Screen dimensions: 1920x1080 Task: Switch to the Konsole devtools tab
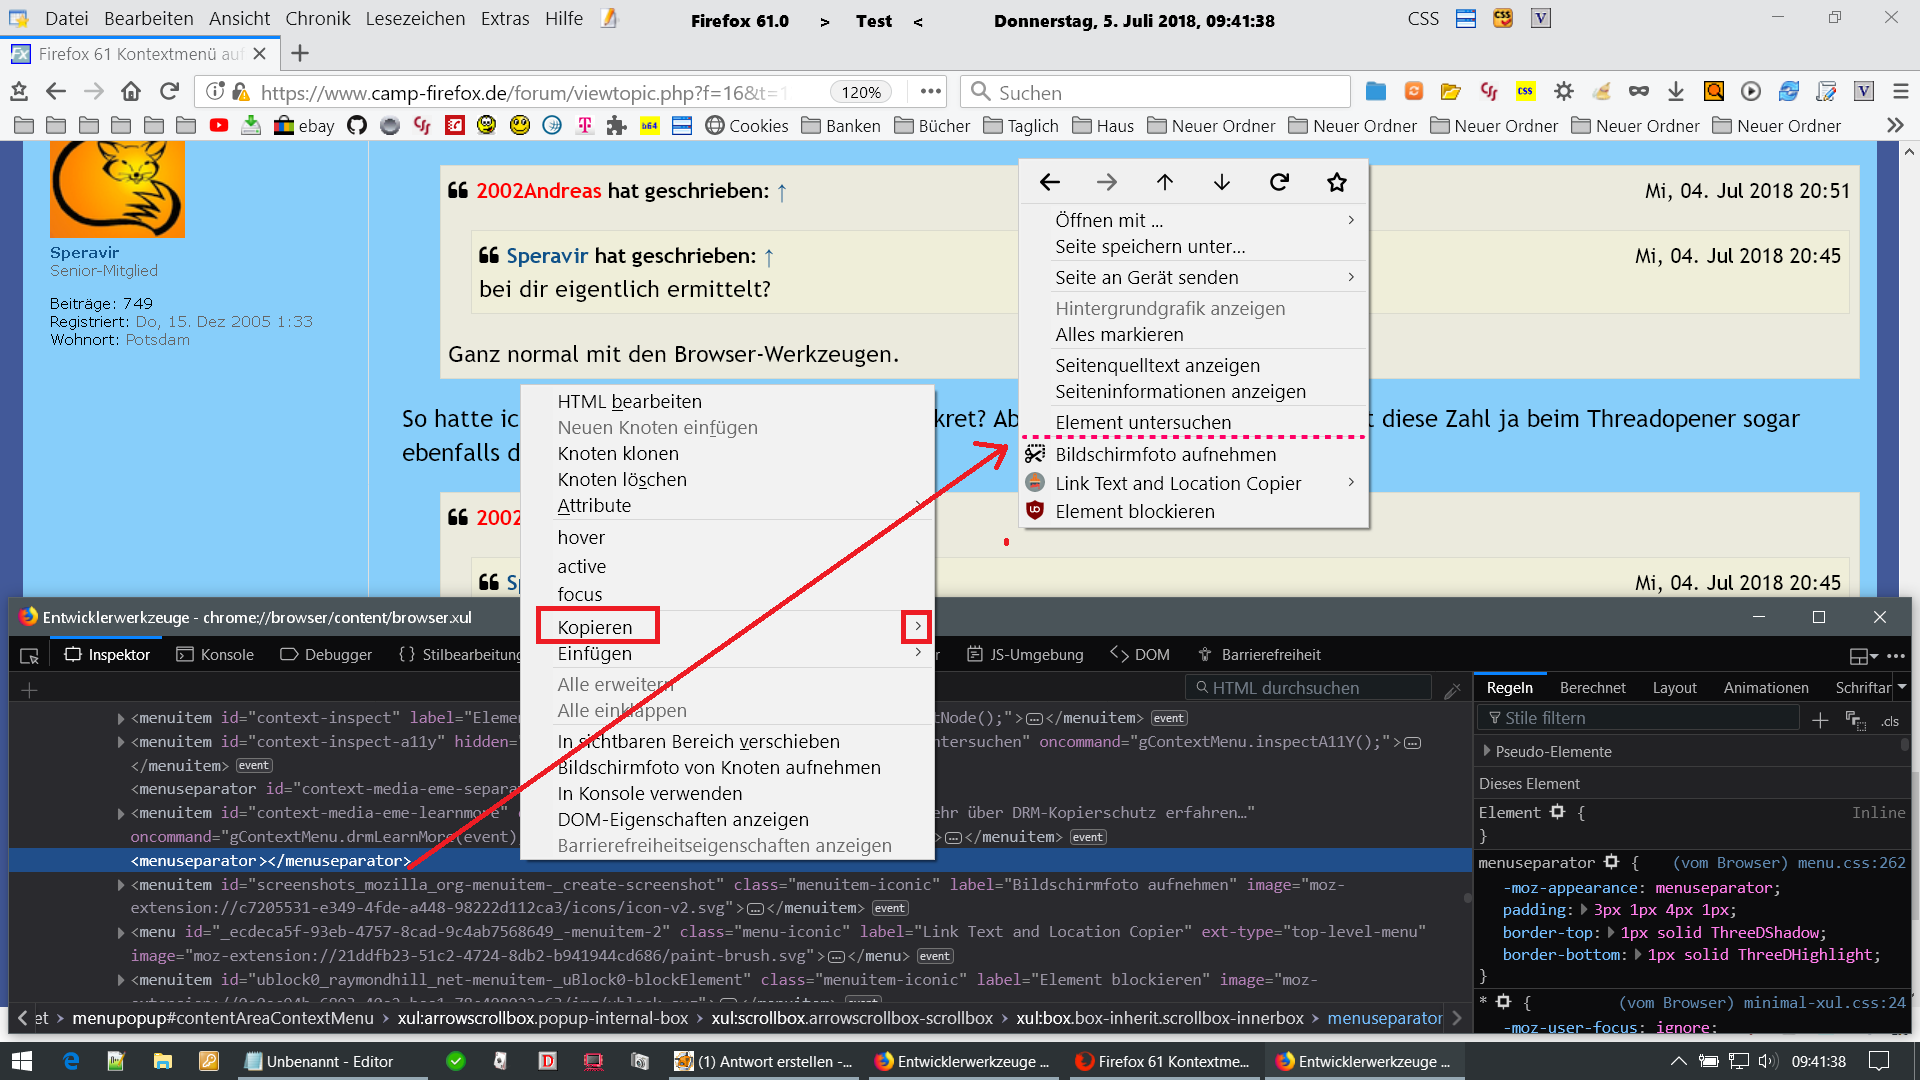coord(216,655)
